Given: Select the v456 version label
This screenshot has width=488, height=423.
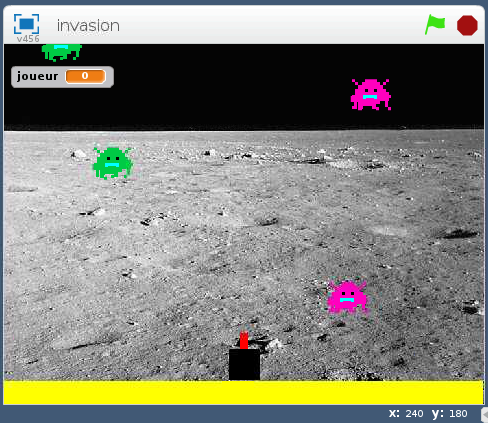Looking at the screenshot, I should coord(28,39).
